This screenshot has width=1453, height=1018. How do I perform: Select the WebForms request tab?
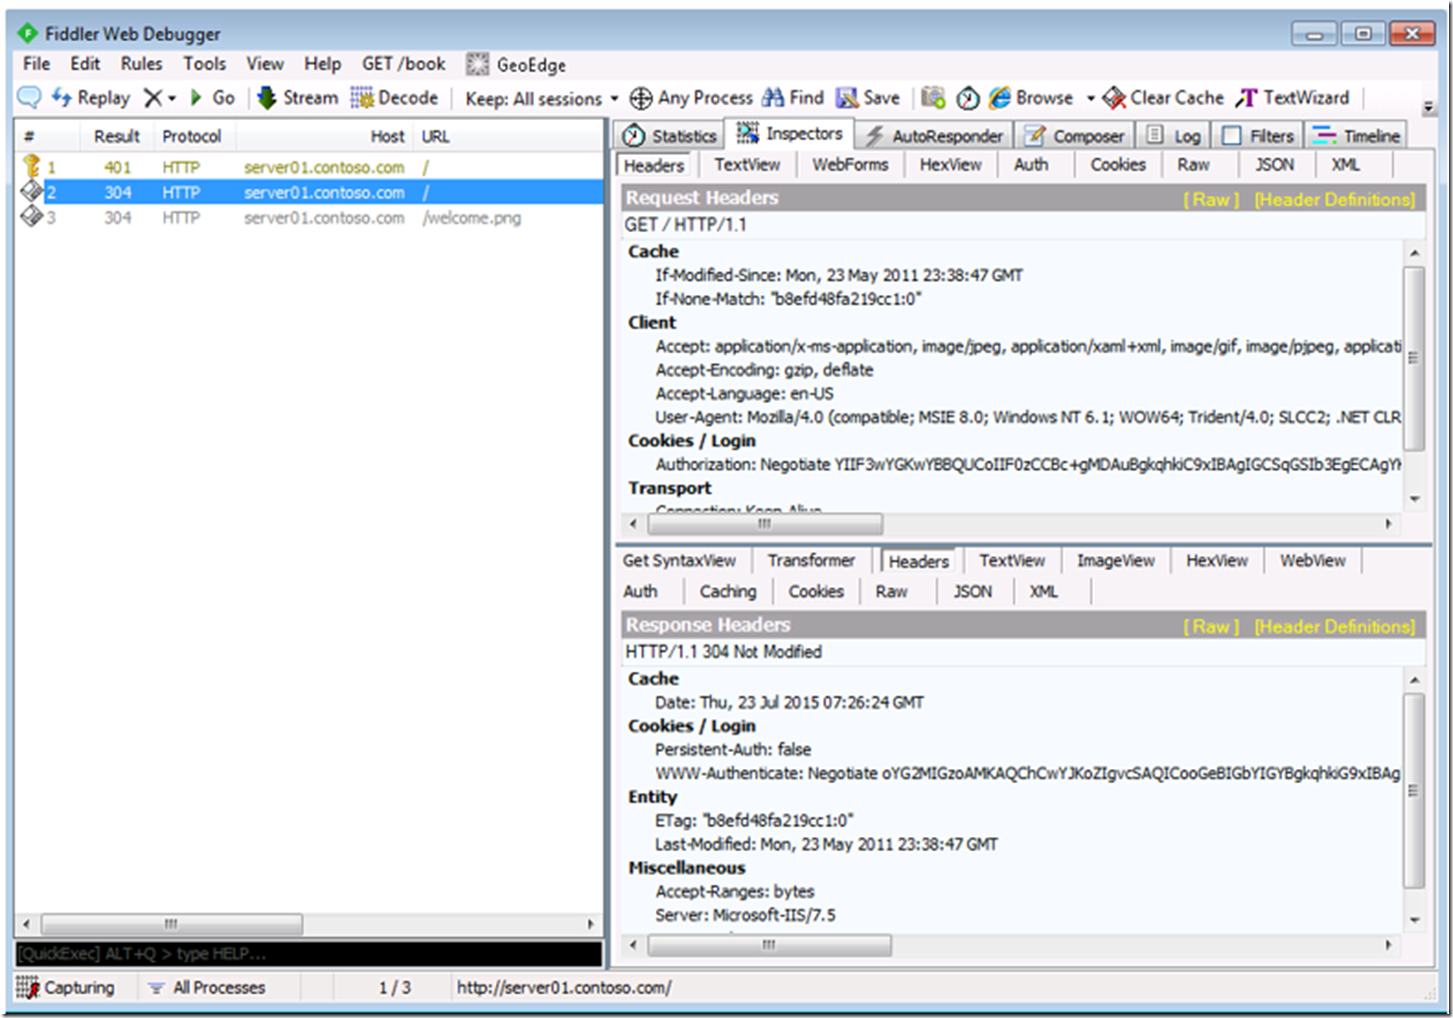click(850, 165)
